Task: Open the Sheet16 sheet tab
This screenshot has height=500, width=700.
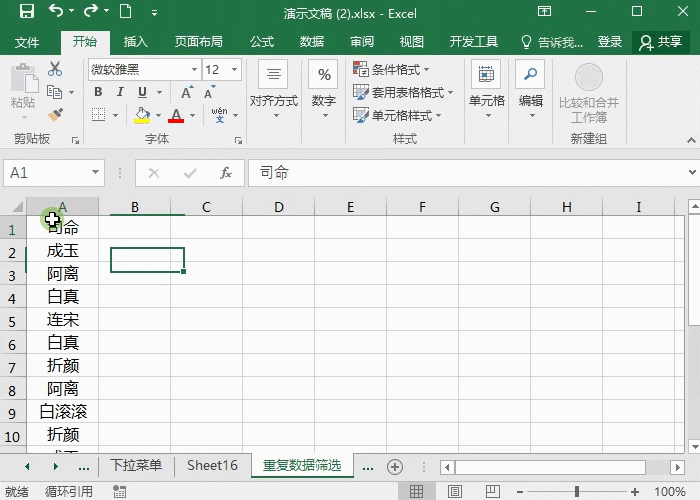Action: 212,466
